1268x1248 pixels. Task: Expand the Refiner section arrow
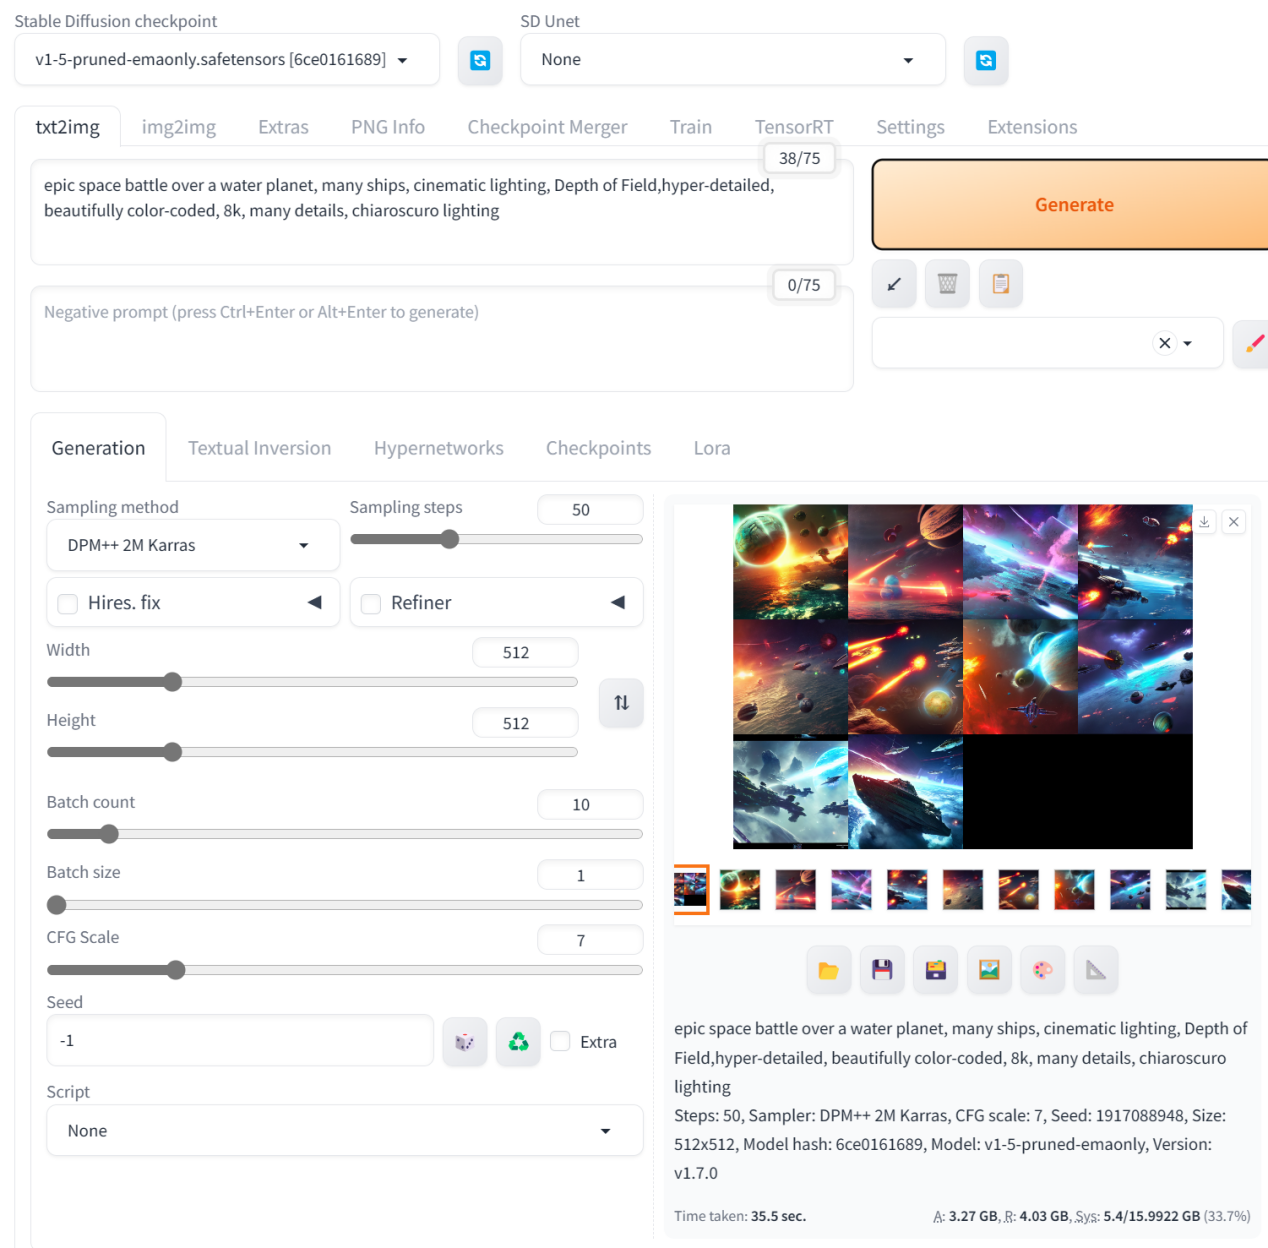point(618,602)
